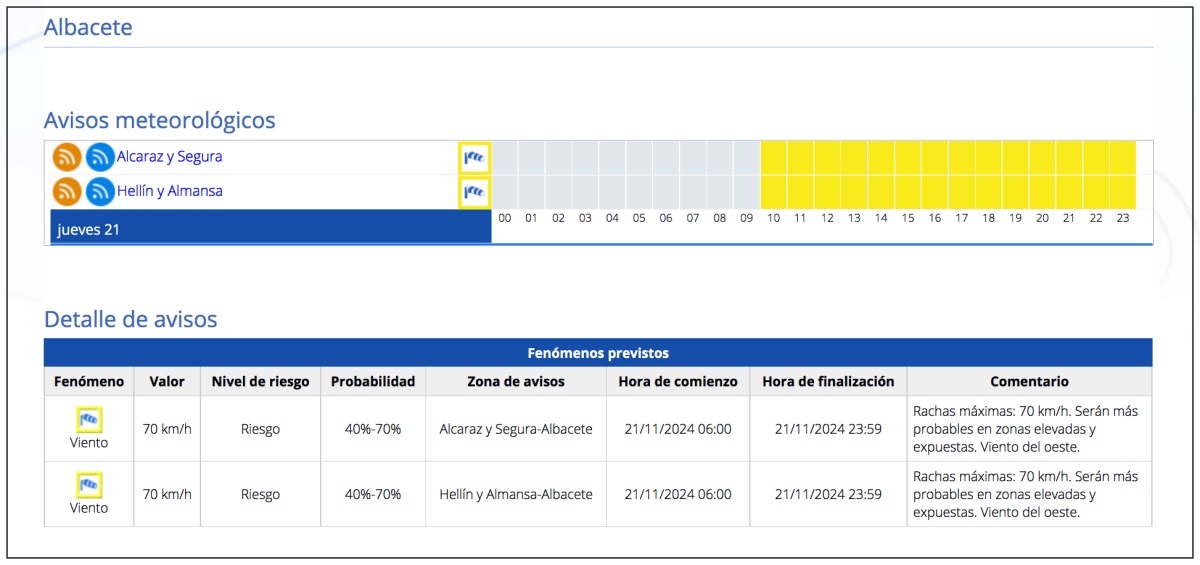Click the Fenómeno column header
1200x565 pixels.
(x=89, y=381)
